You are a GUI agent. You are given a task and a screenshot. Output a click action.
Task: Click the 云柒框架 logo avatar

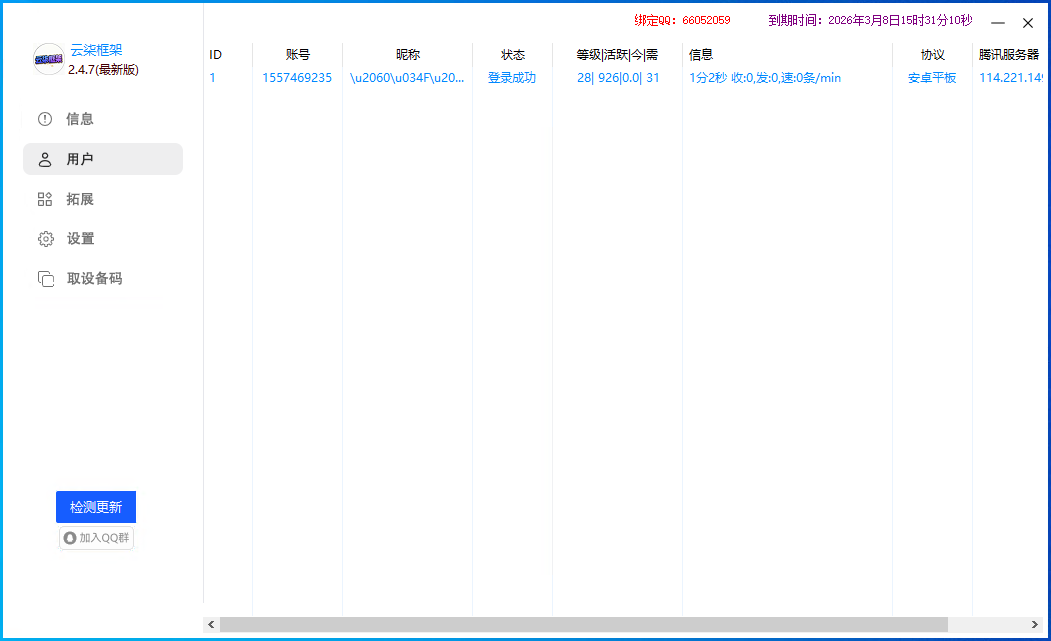click(48, 60)
